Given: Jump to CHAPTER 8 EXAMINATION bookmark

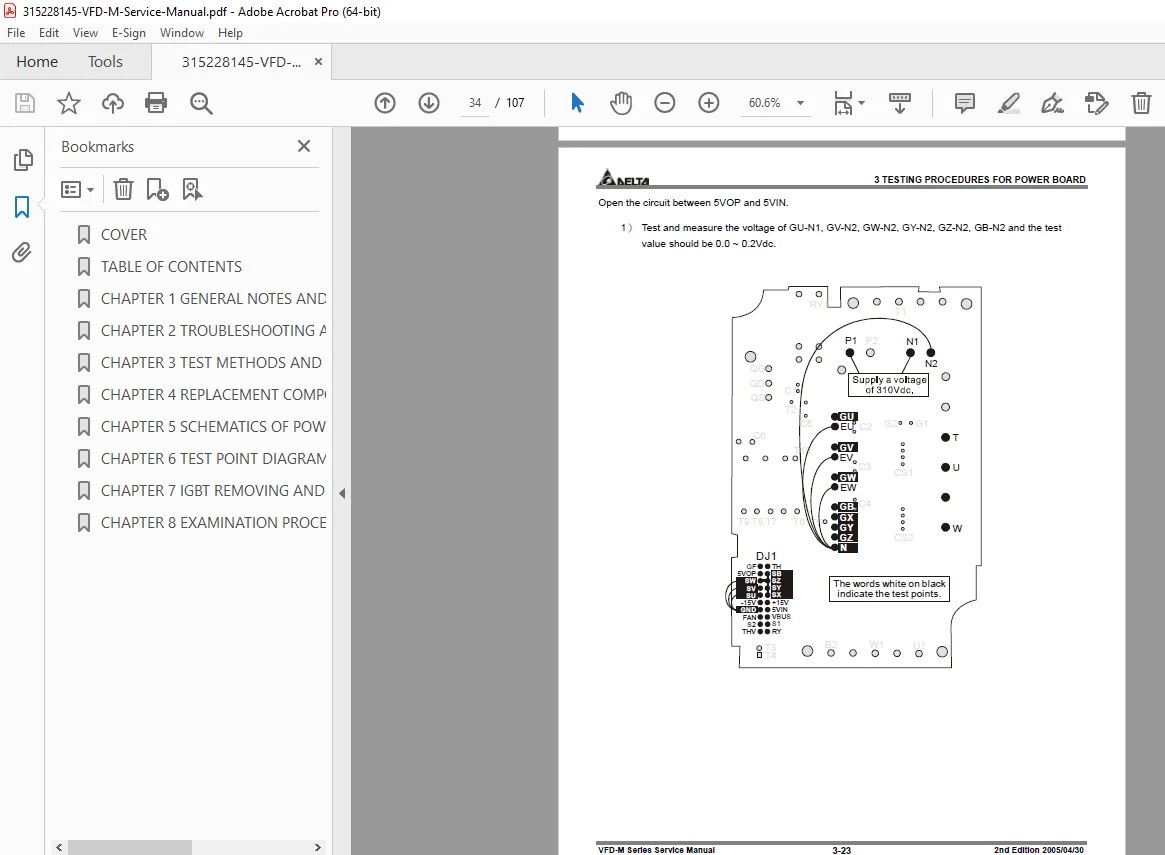Looking at the screenshot, I should tap(213, 522).
